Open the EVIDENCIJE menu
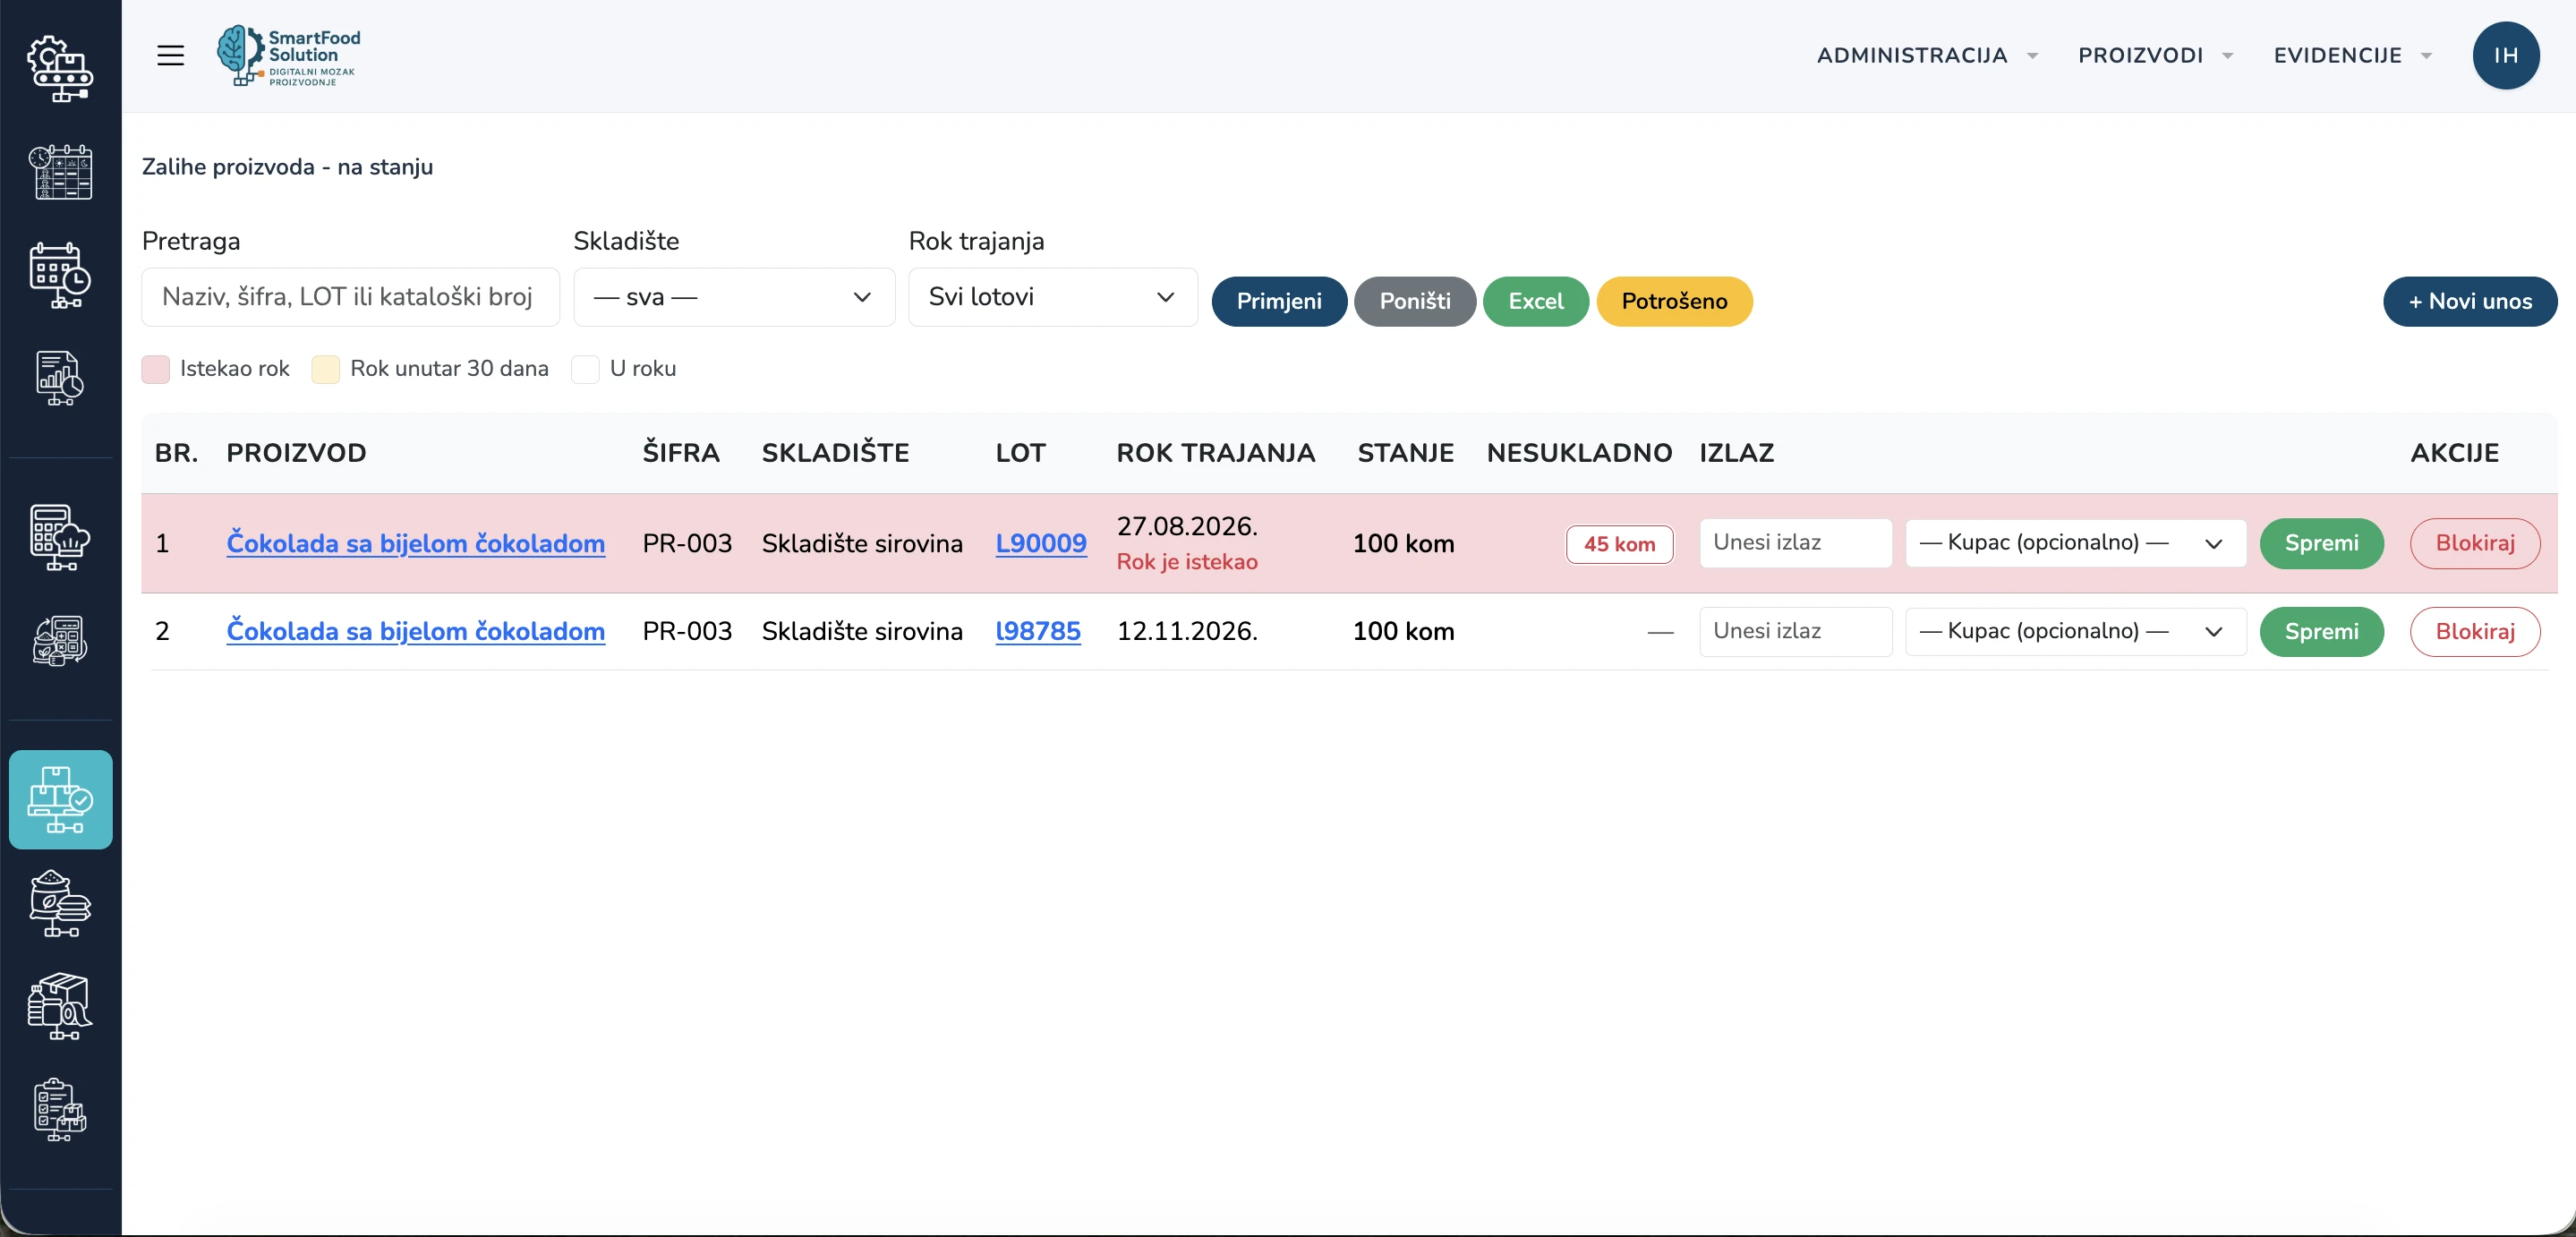The height and width of the screenshot is (1237, 2576). coord(2352,55)
